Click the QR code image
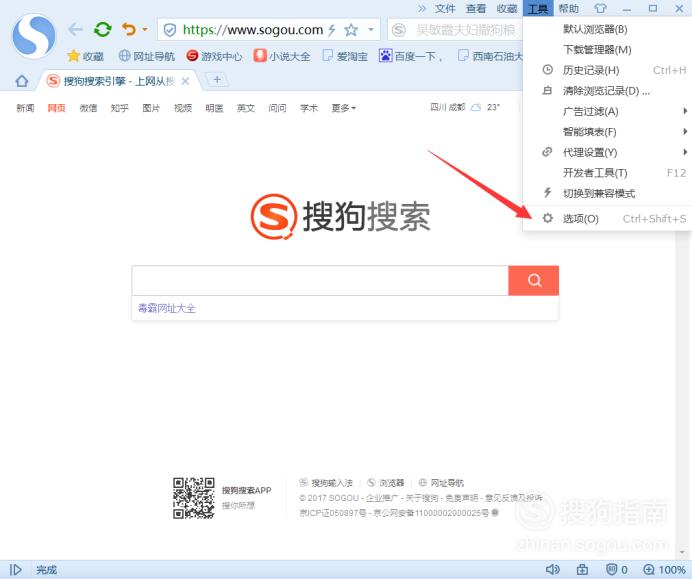Screen dimensions: 692x579 194,498
